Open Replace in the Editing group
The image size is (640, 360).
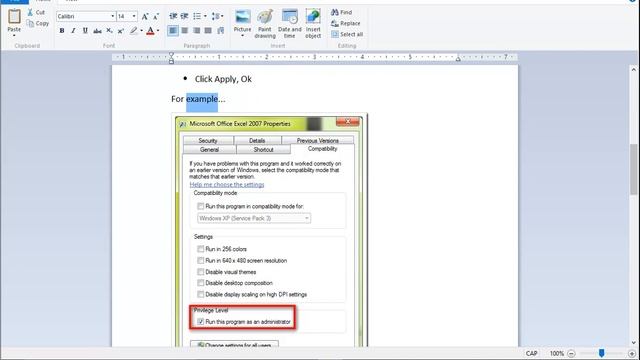coord(346,23)
